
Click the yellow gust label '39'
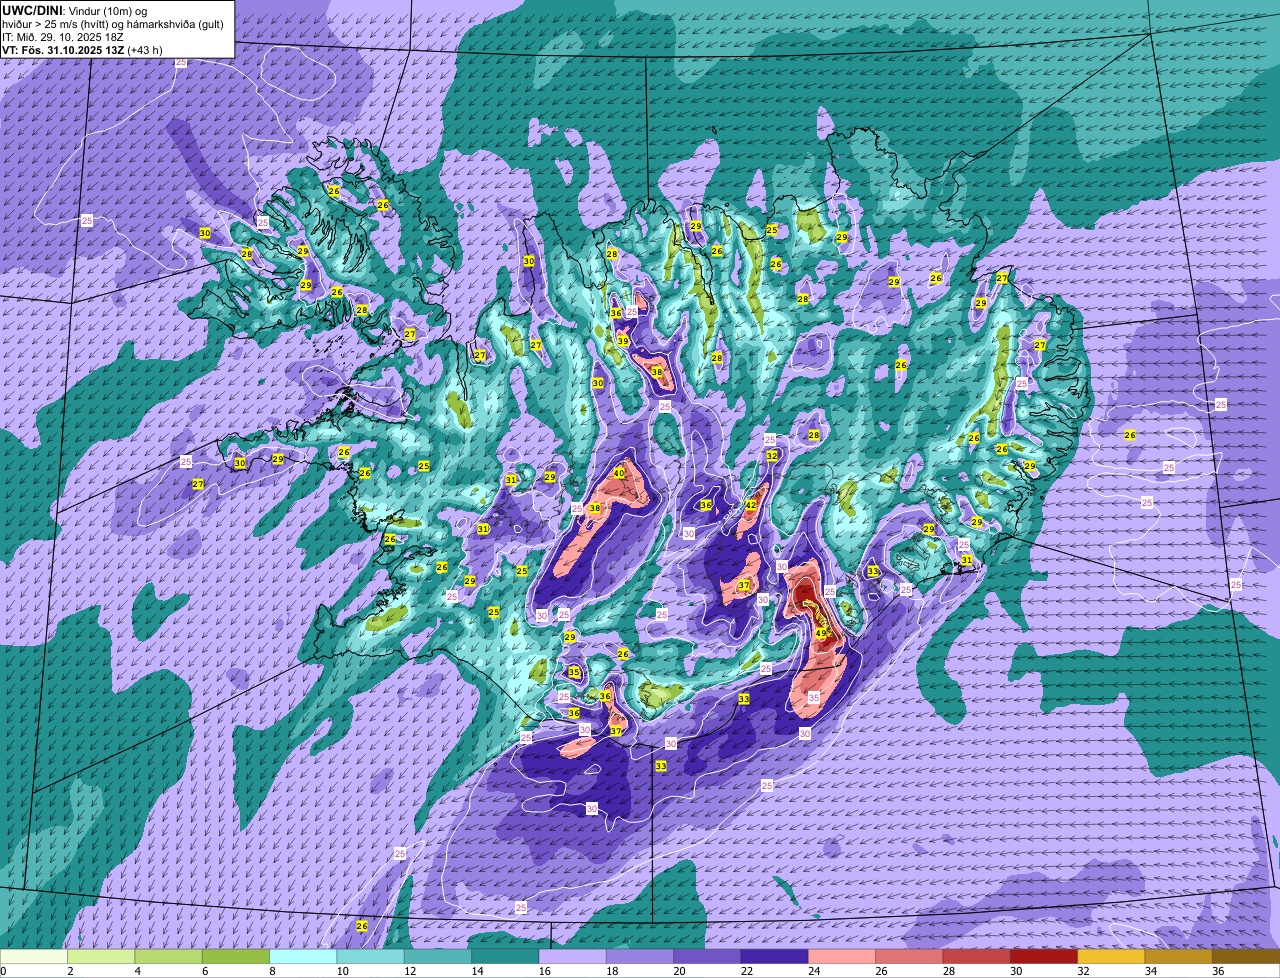pyautogui.click(x=623, y=341)
